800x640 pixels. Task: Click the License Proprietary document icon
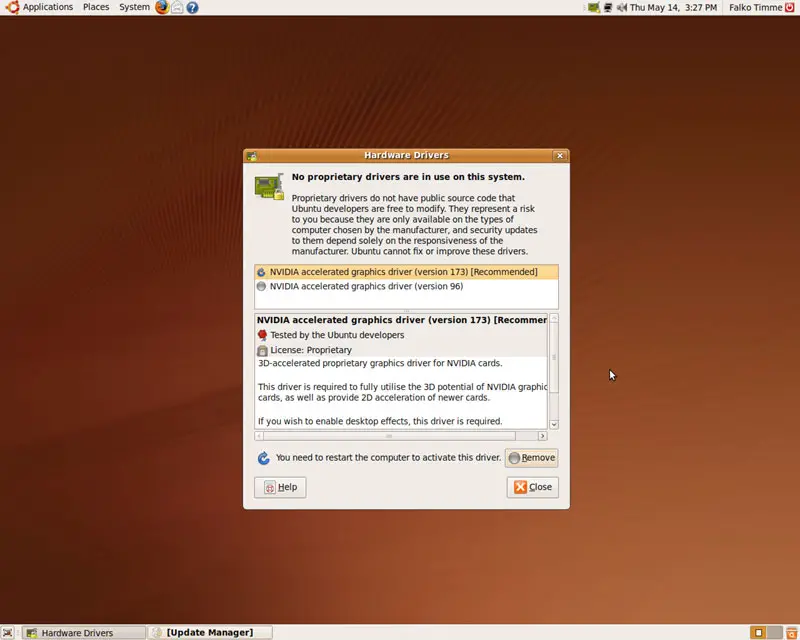(x=262, y=351)
